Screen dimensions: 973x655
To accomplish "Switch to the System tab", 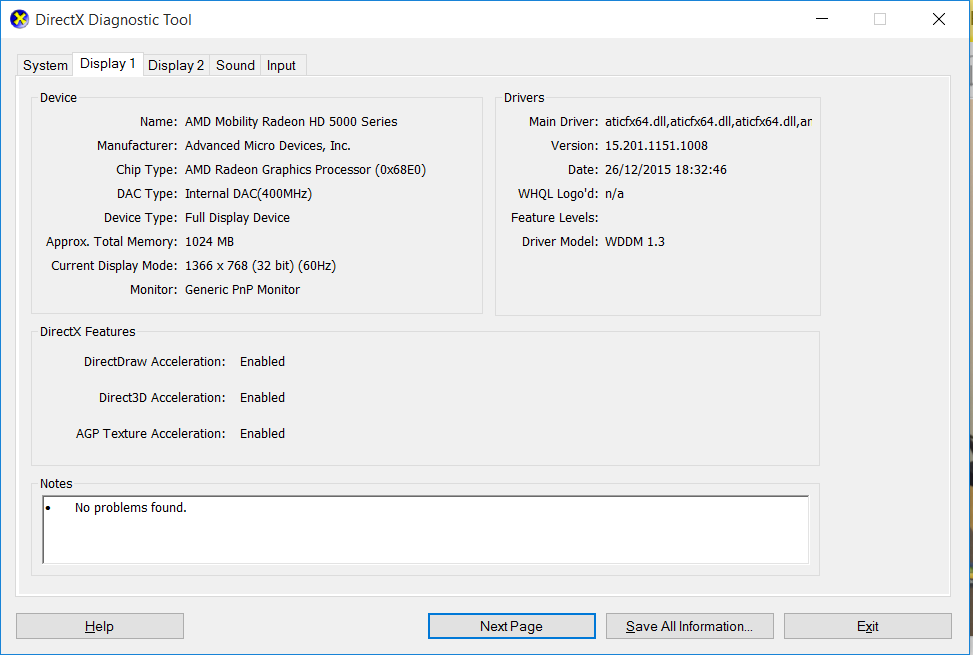I will tap(45, 65).
